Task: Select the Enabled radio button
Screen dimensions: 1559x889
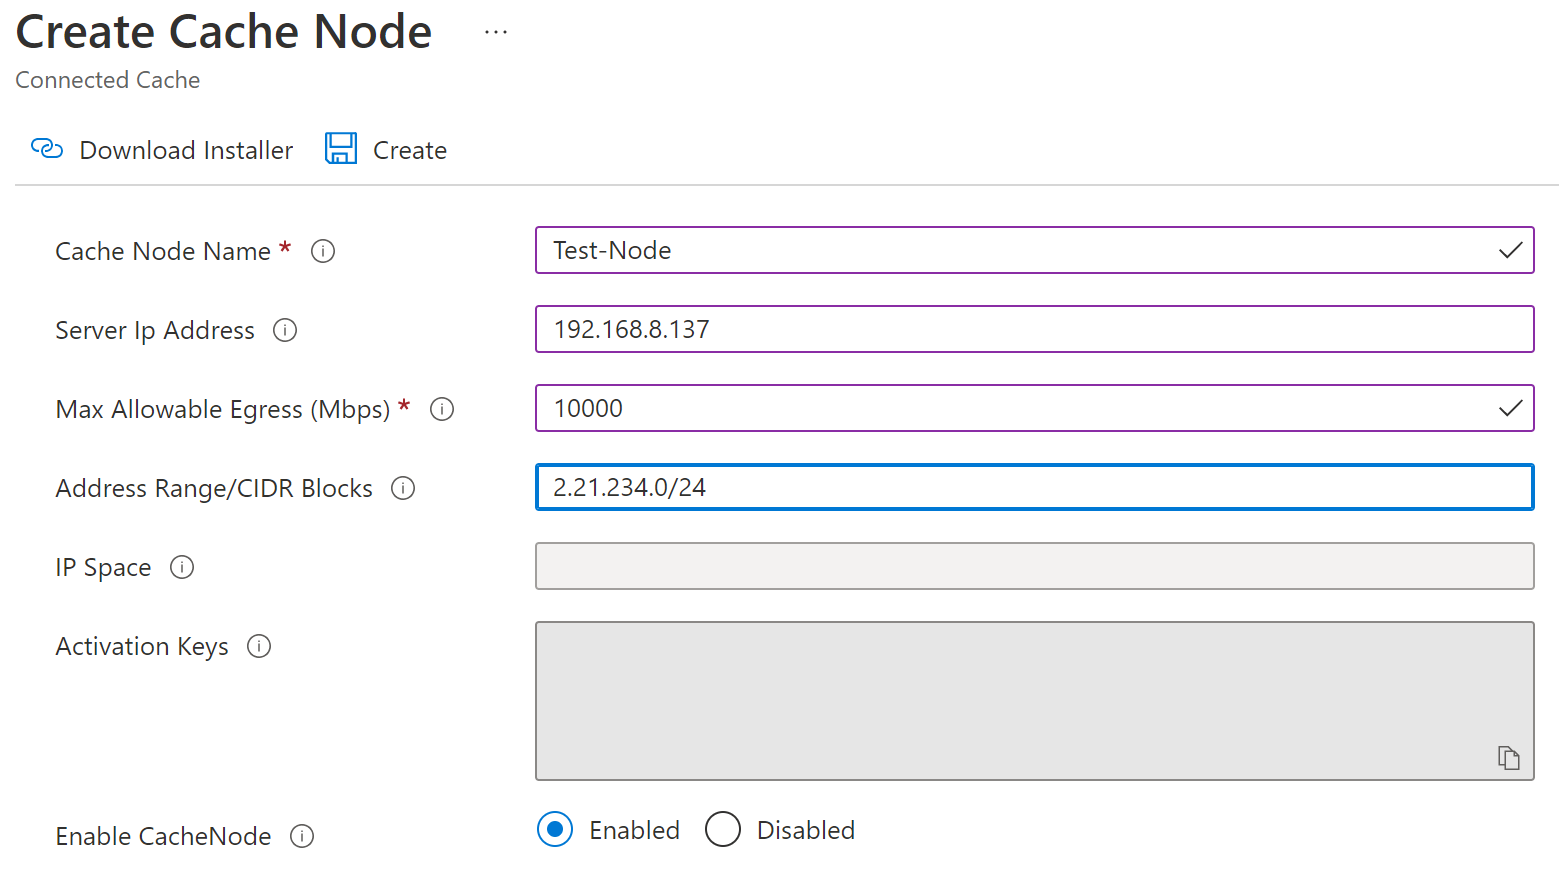Action: 555,830
